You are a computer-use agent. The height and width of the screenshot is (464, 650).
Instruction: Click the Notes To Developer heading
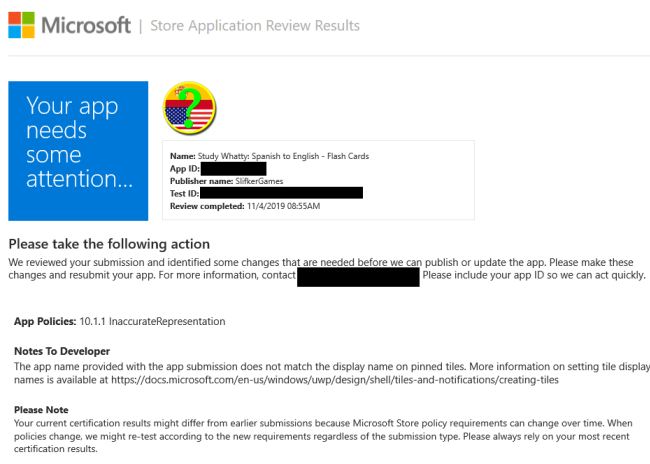pyautogui.click(x=62, y=351)
